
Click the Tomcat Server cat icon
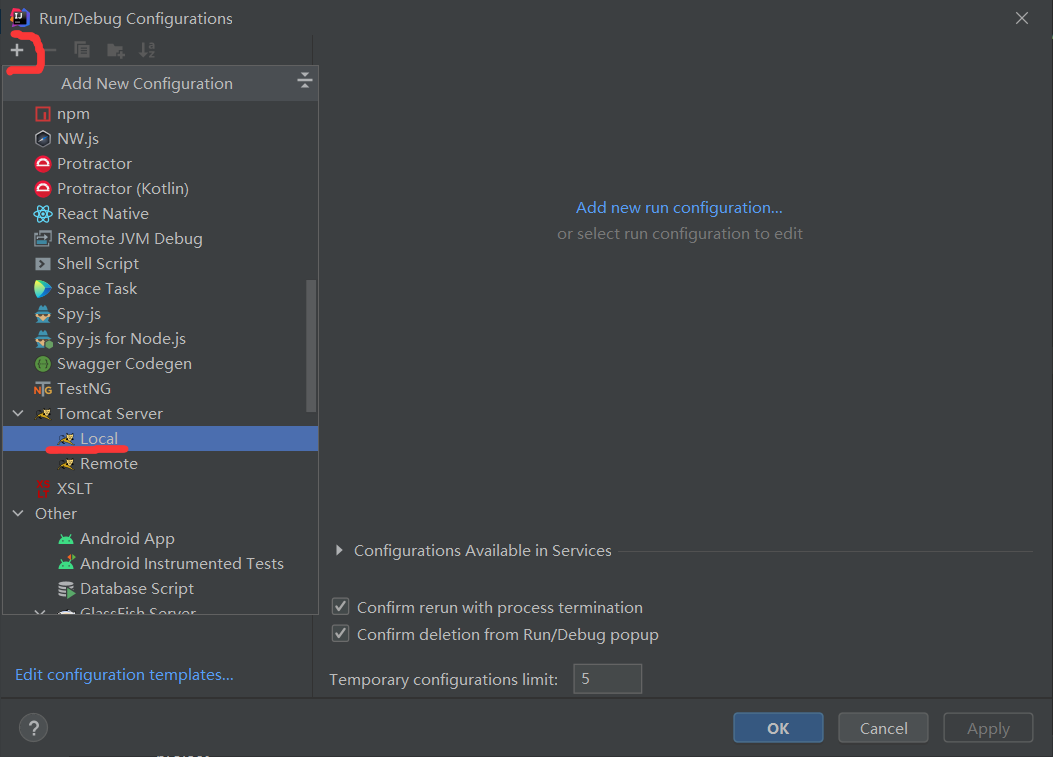[43, 414]
